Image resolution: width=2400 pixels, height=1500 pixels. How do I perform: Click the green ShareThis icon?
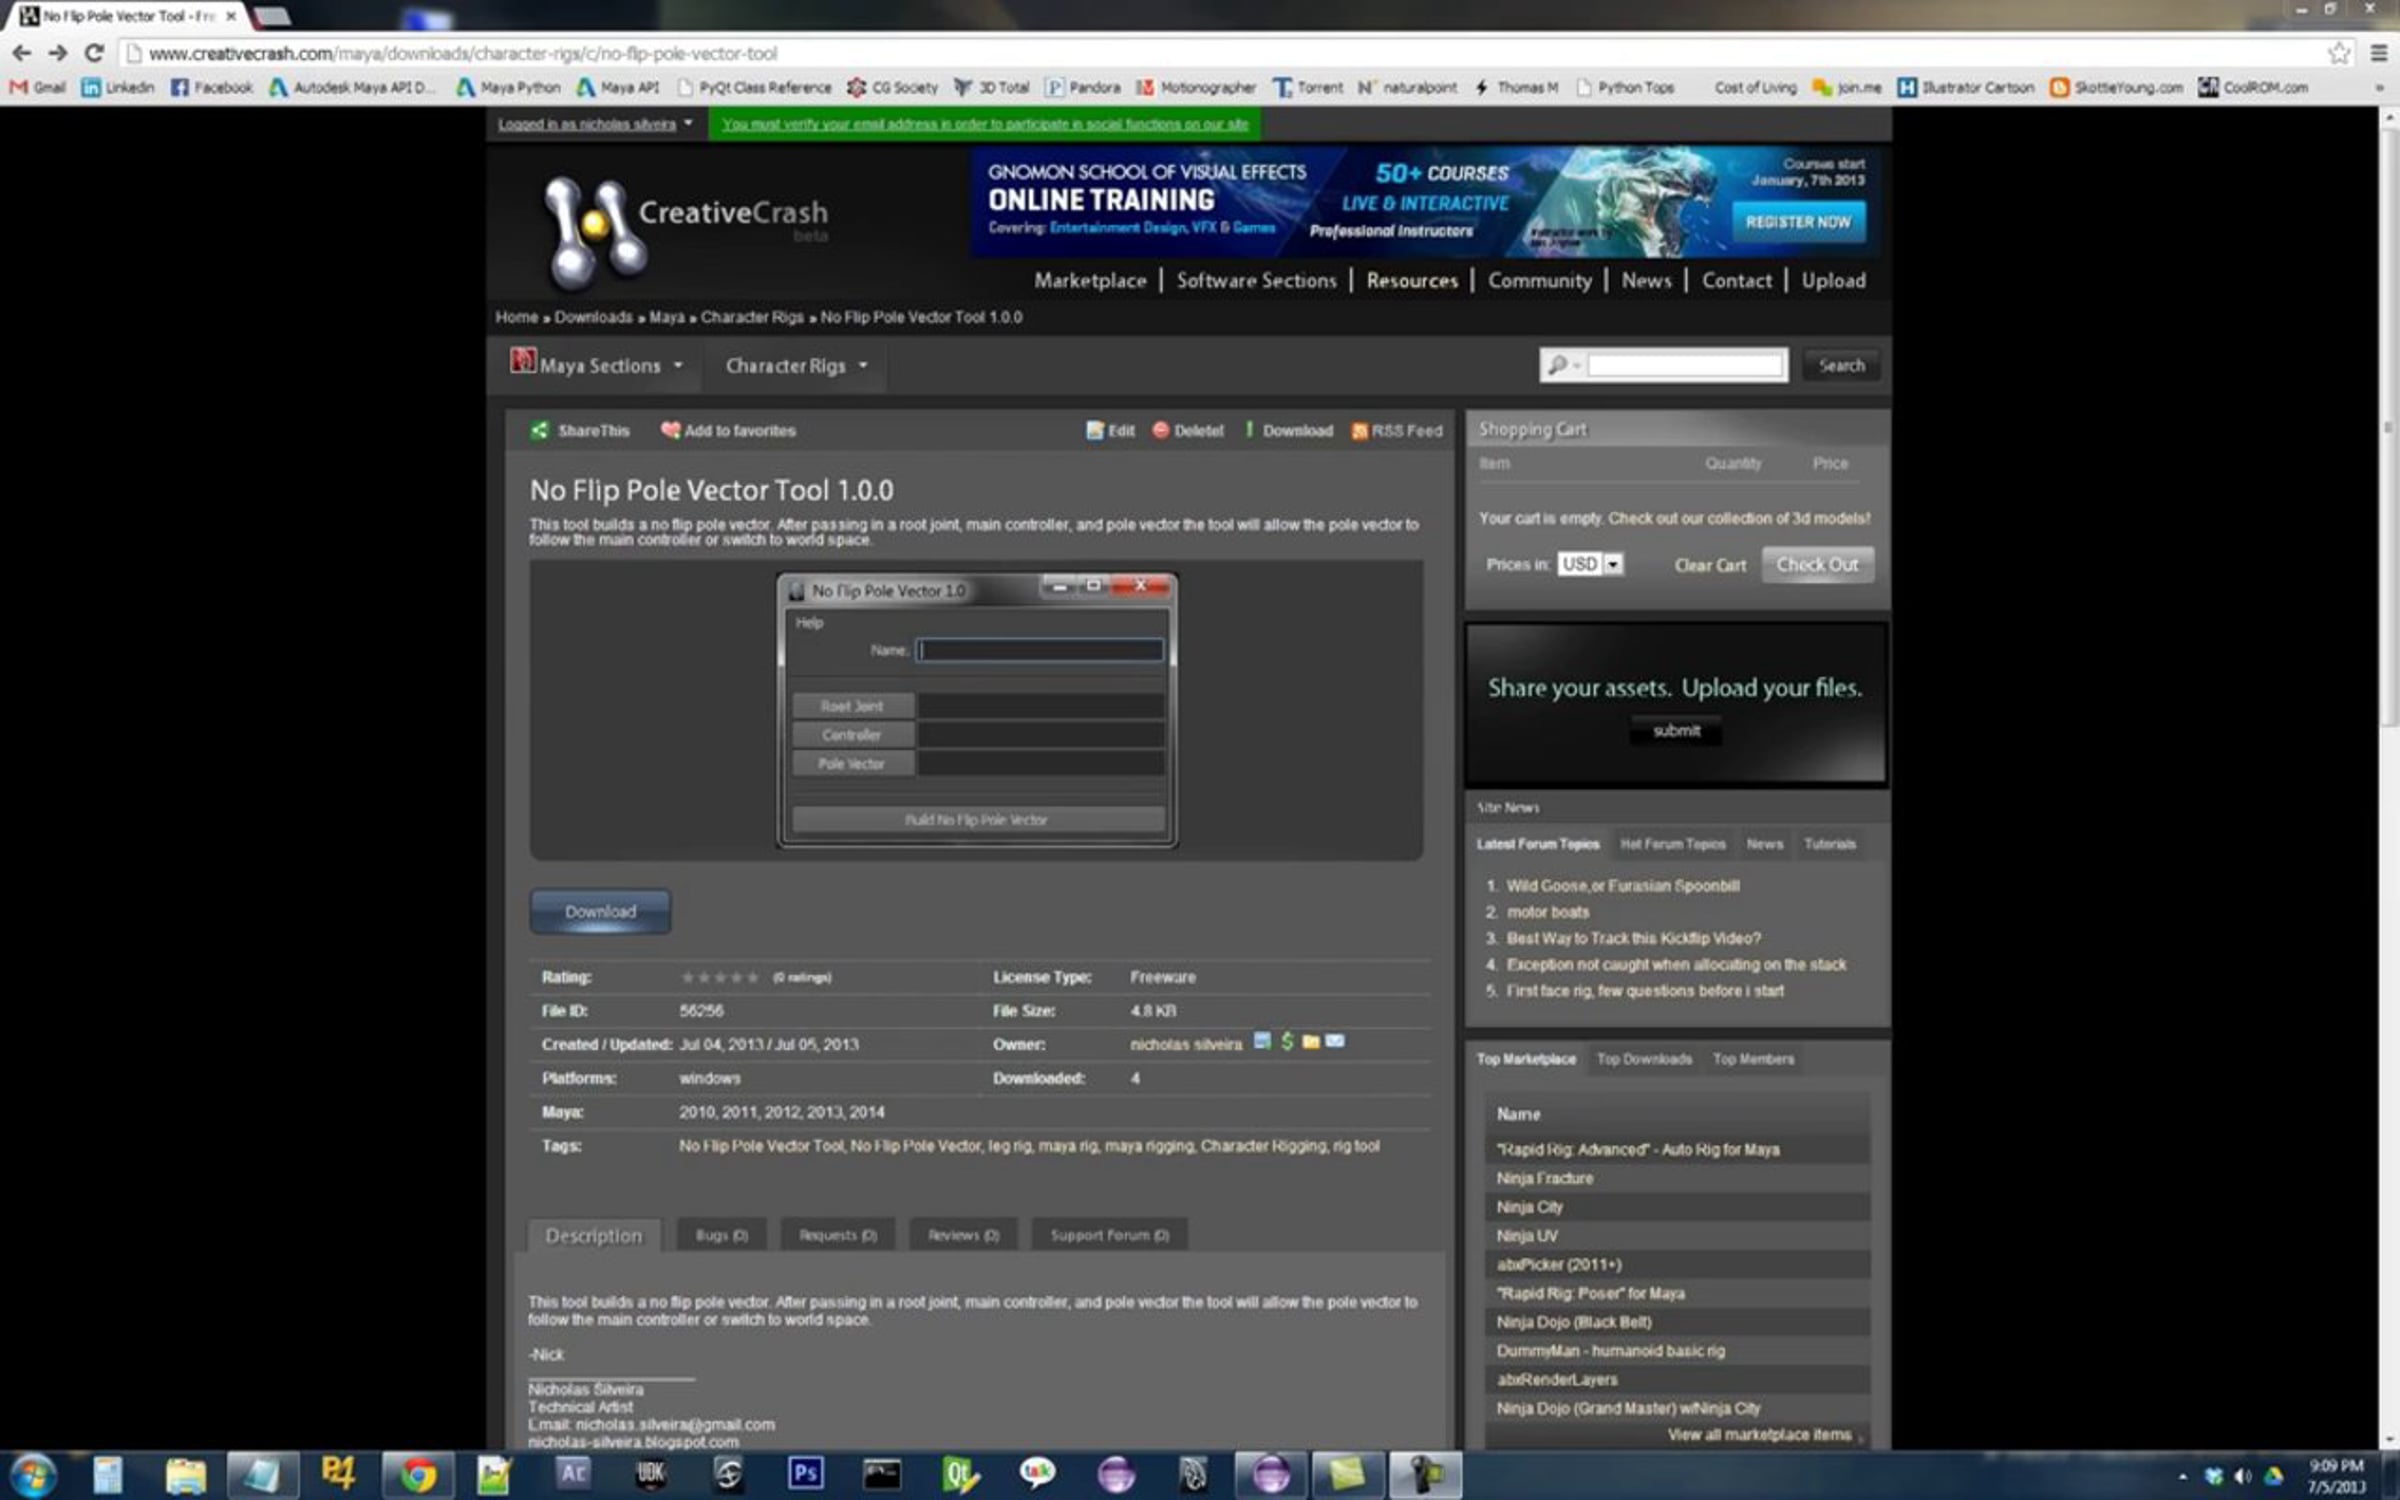click(540, 430)
